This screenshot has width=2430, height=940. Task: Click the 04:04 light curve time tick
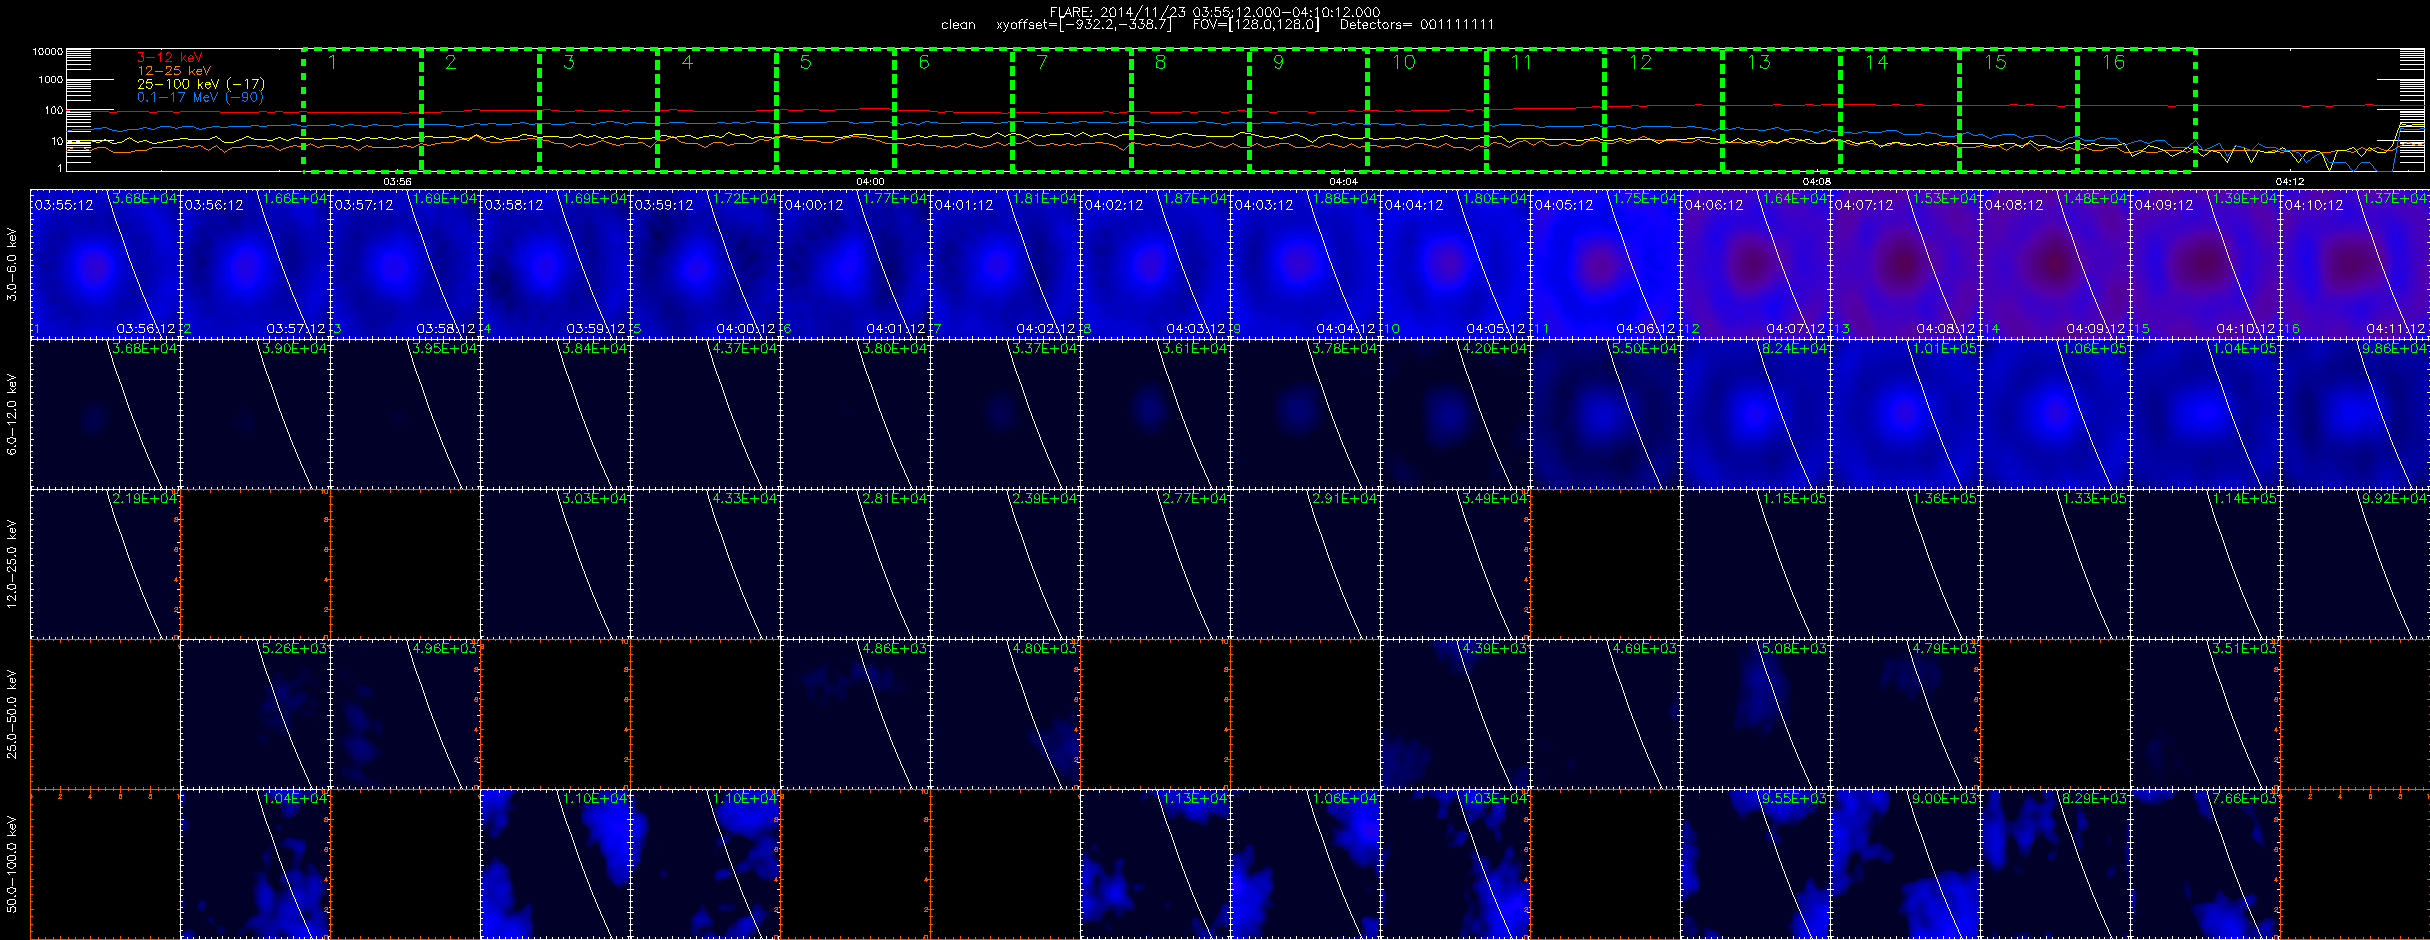[x=1344, y=181]
